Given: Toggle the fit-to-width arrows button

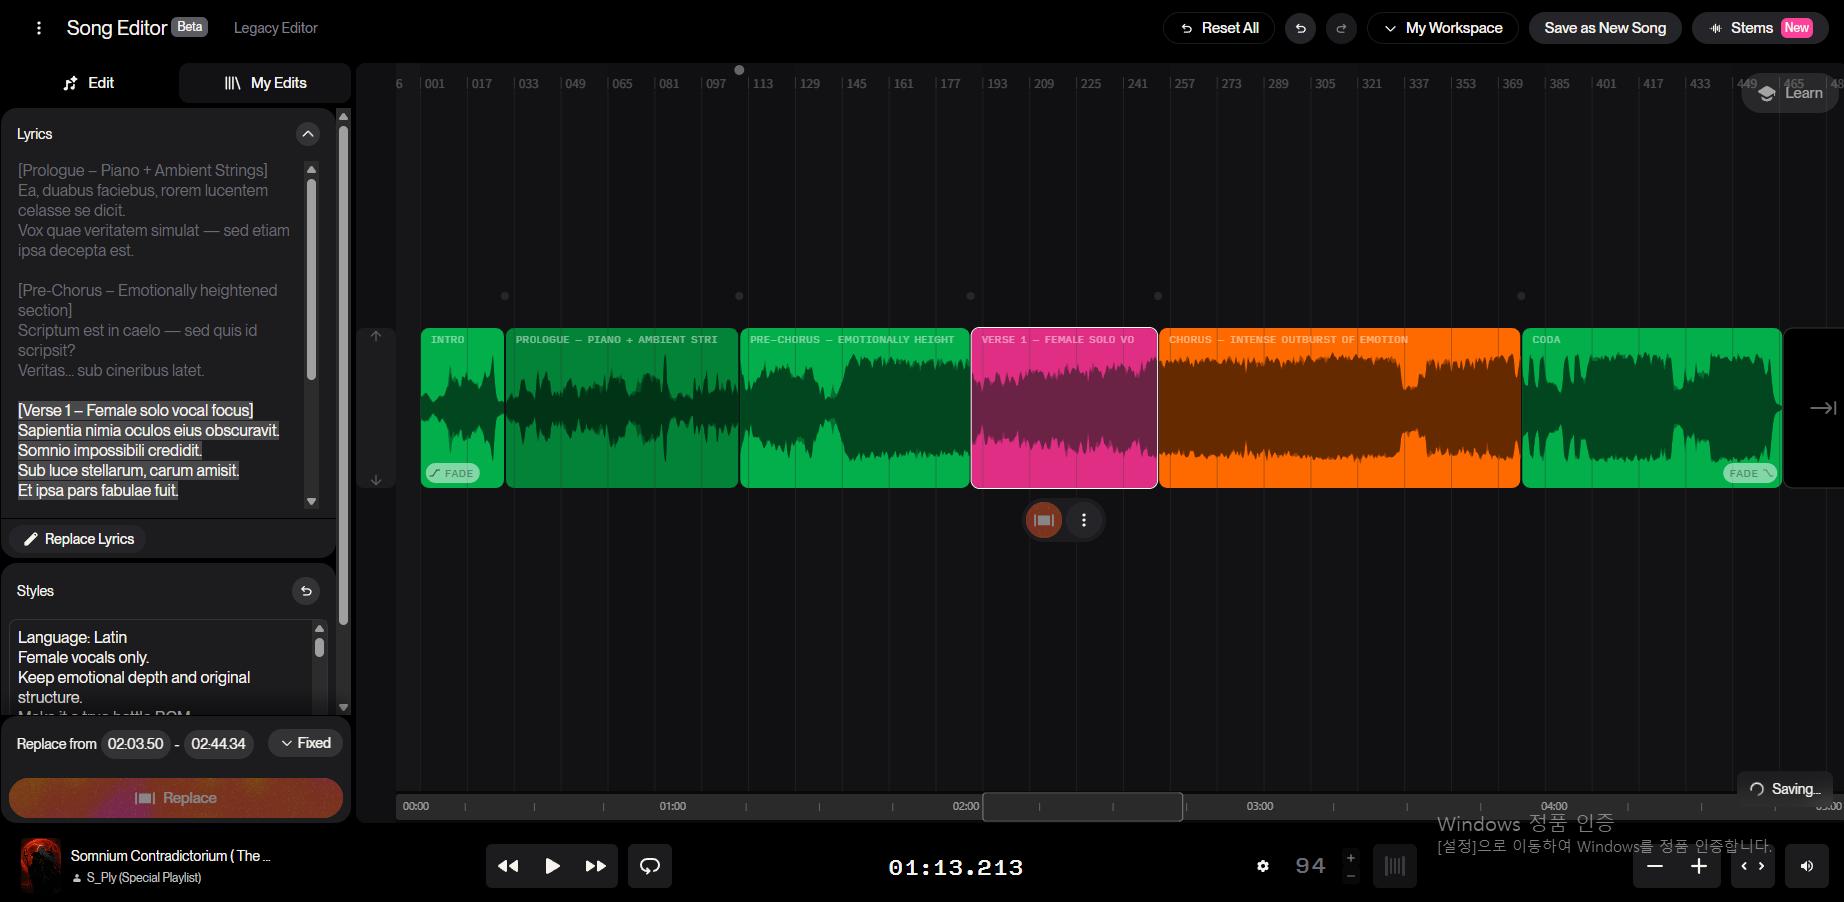Looking at the screenshot, I should click(x=1752, y=866).
